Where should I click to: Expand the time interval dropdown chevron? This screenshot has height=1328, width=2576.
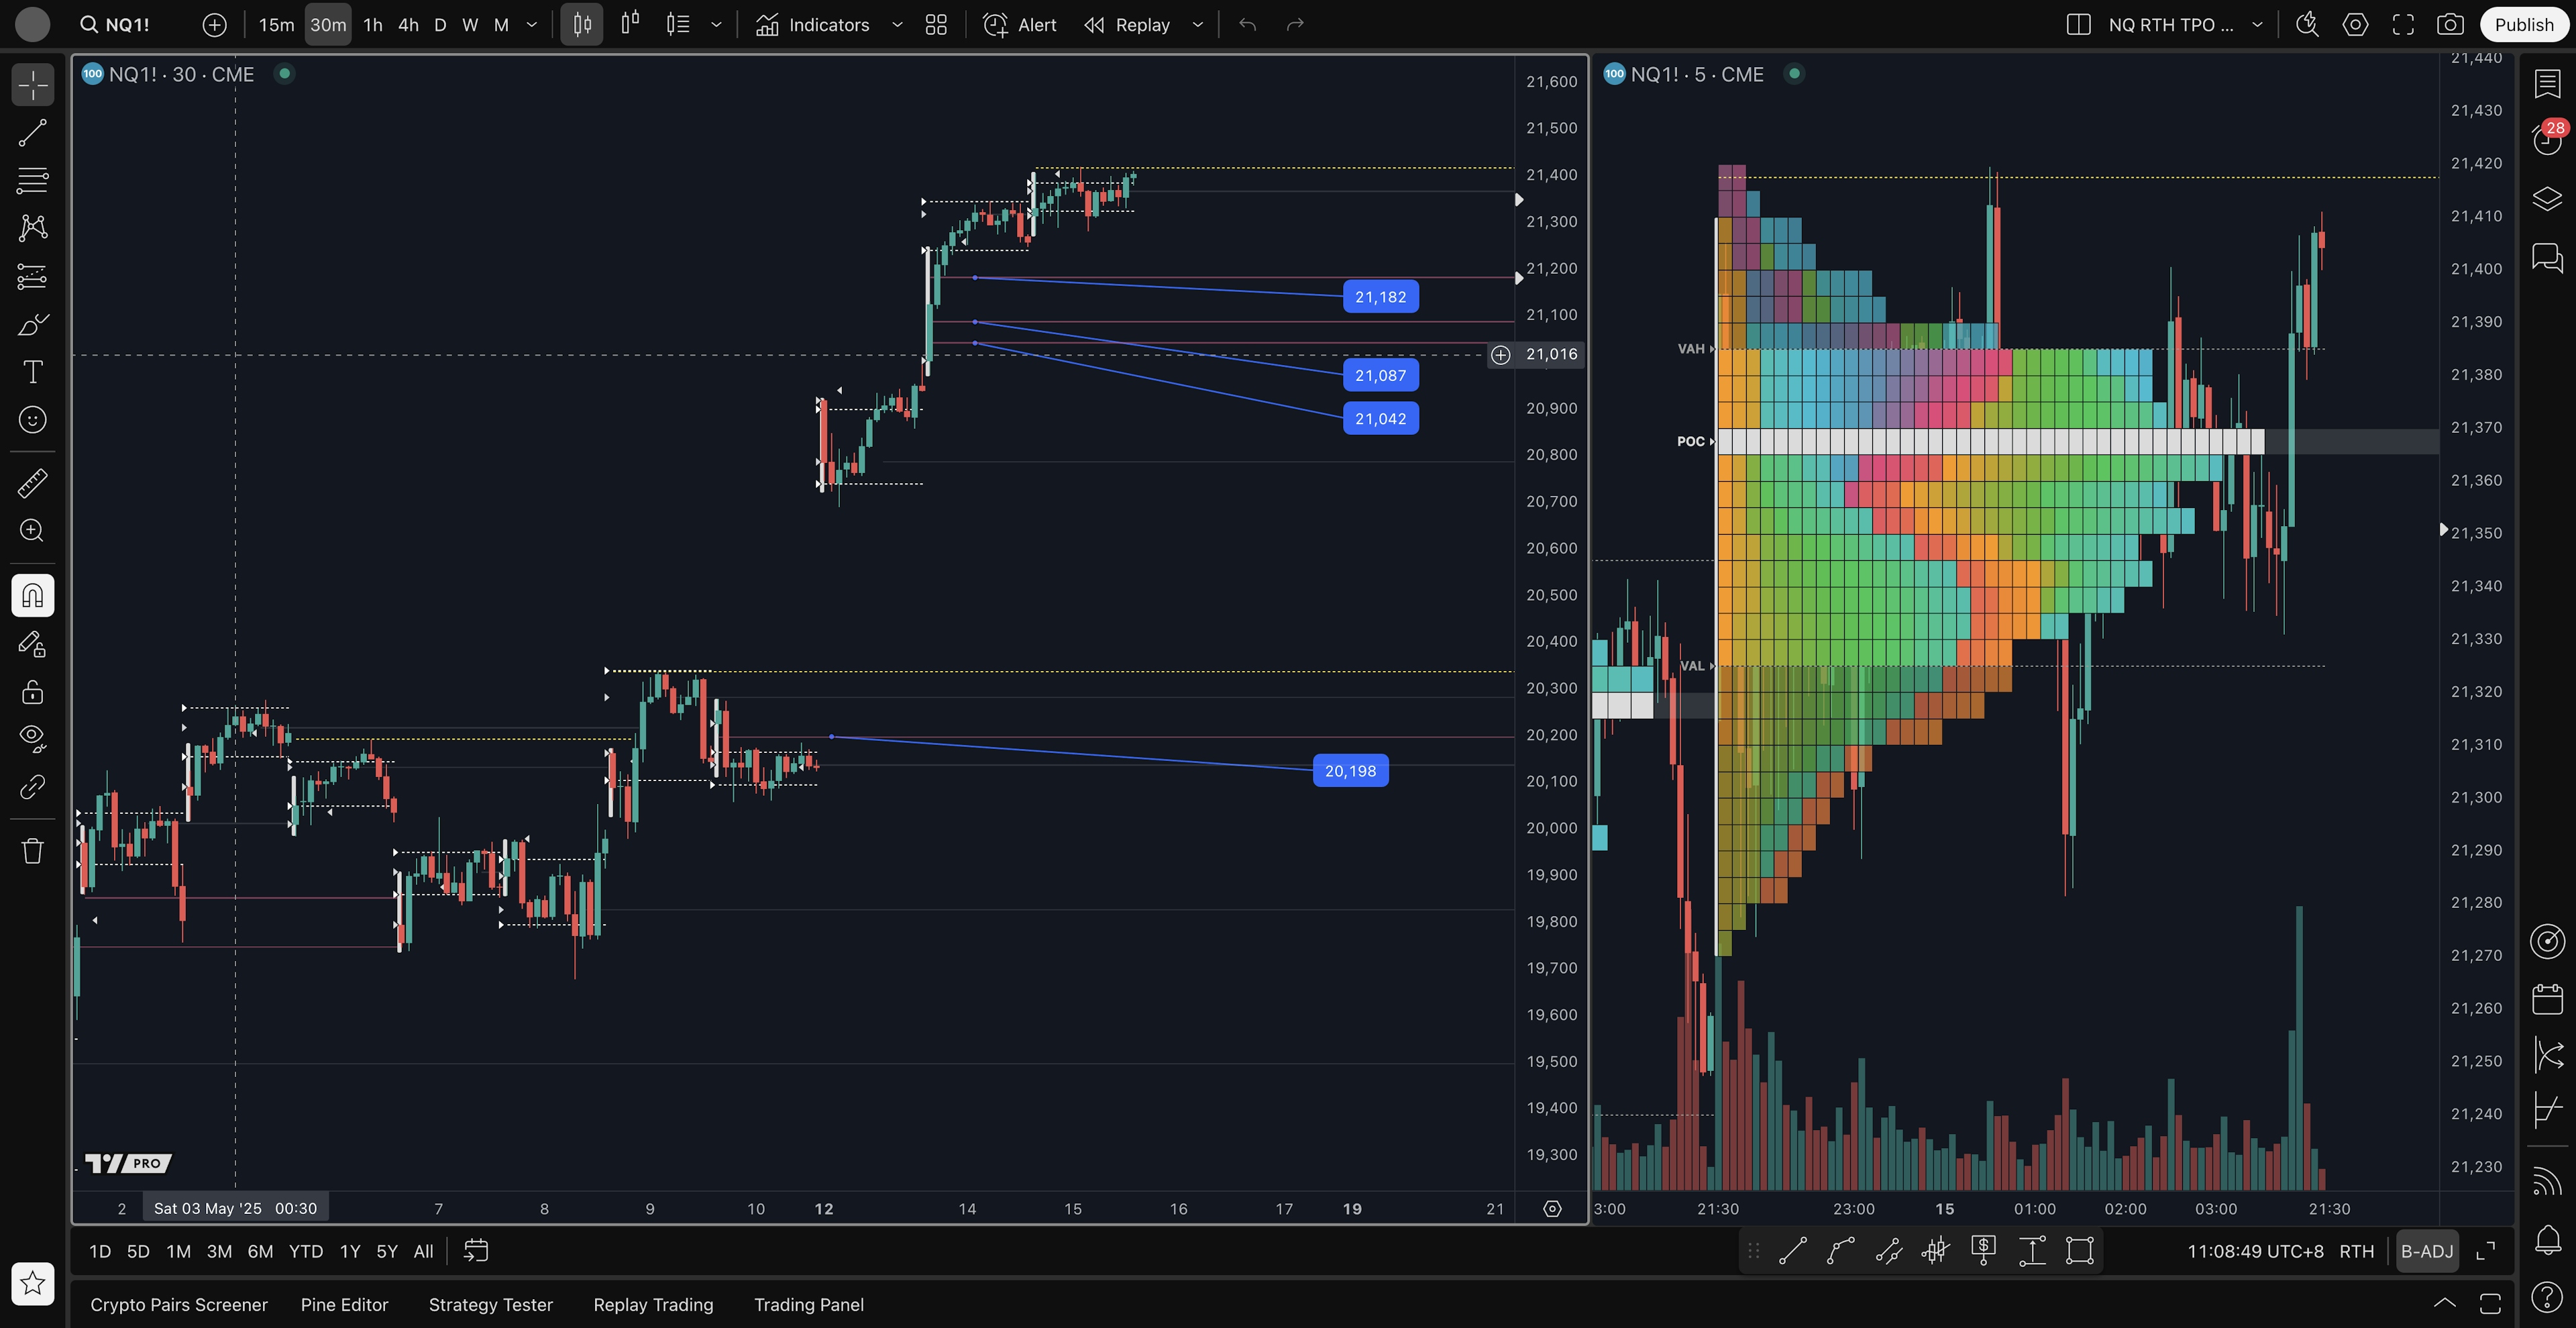click(x=532, y=25)
